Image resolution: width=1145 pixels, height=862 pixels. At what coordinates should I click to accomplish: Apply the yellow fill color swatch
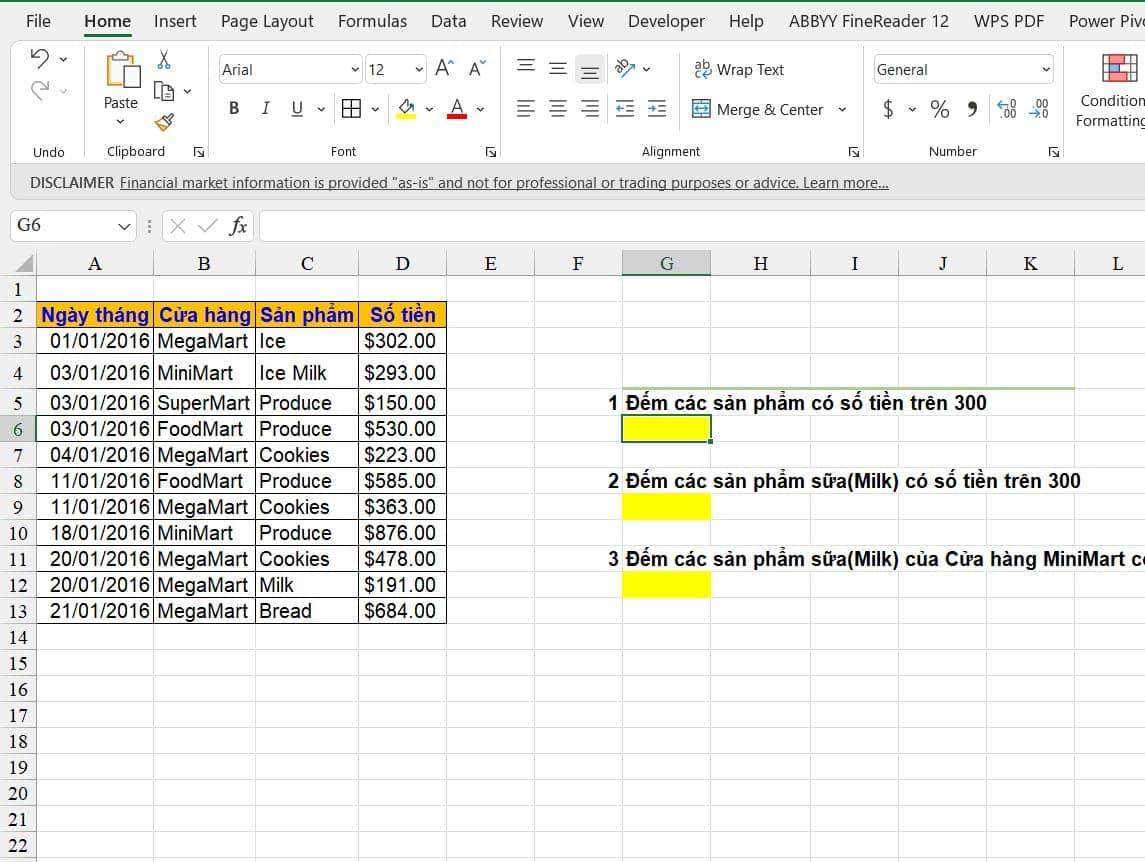point(406,109)
